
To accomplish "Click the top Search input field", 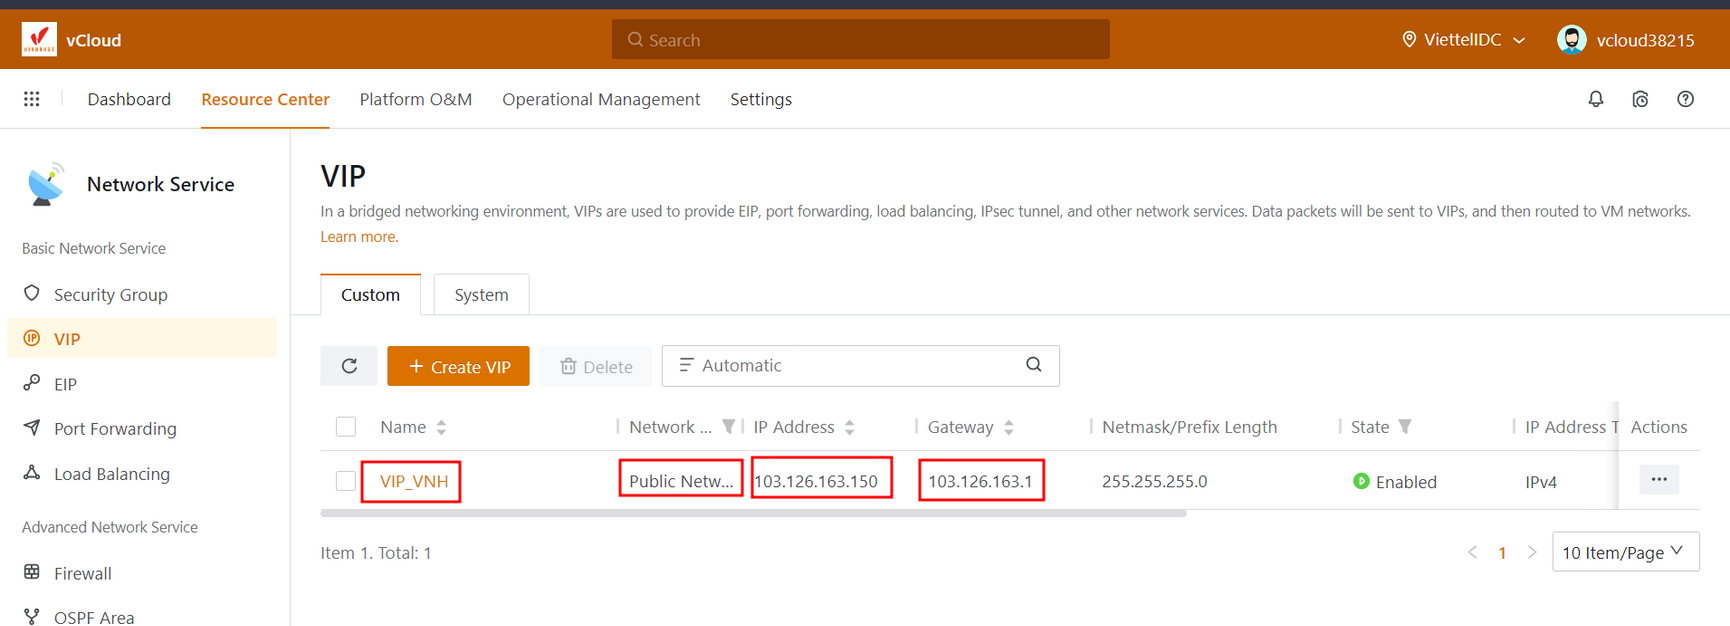I will 860,40.
